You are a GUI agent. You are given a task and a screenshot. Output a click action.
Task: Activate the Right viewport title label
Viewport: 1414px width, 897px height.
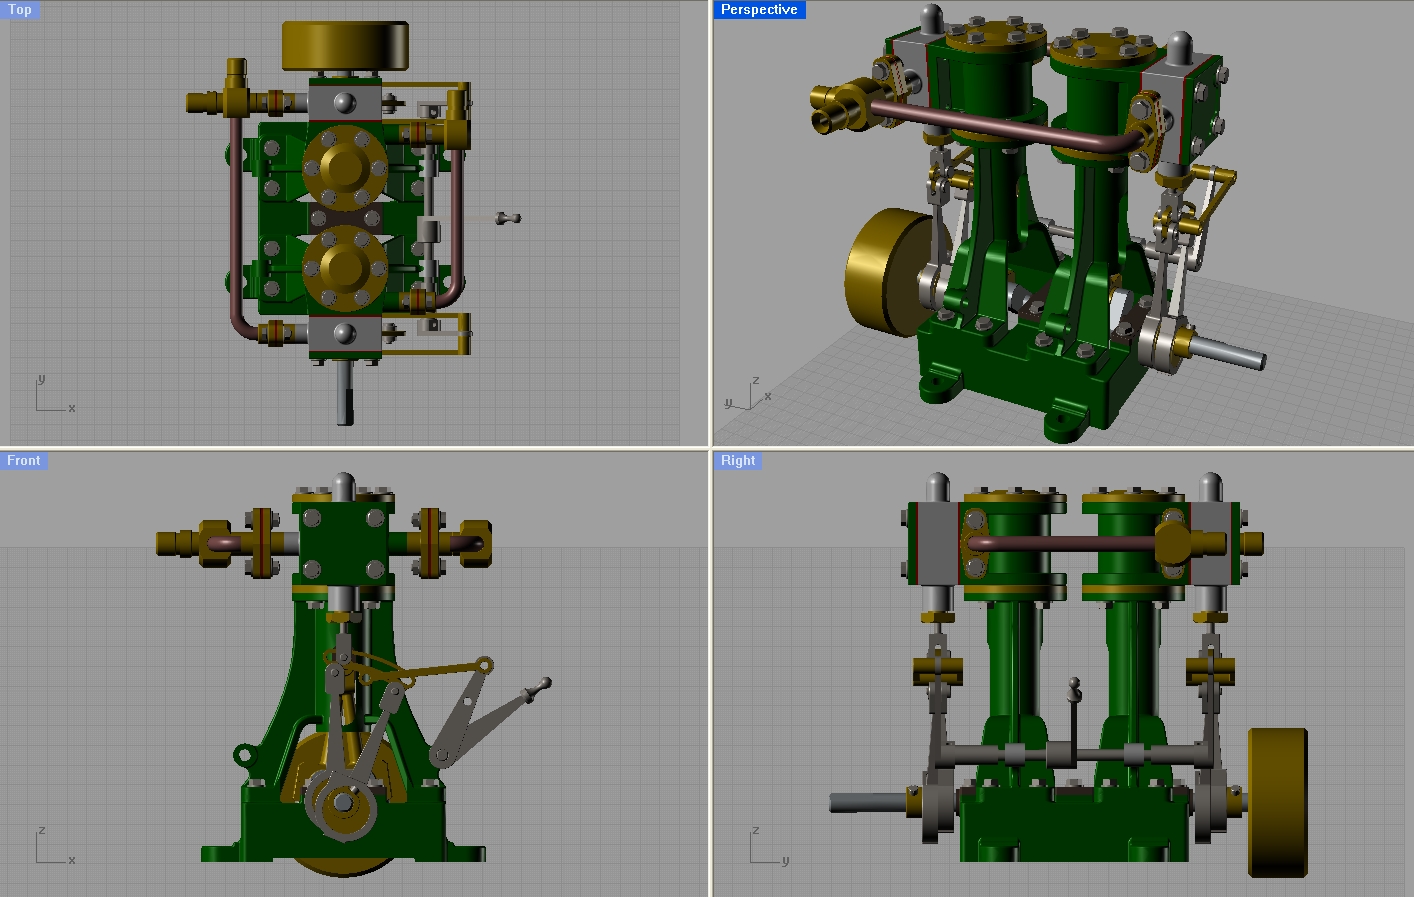click(738, 460)
